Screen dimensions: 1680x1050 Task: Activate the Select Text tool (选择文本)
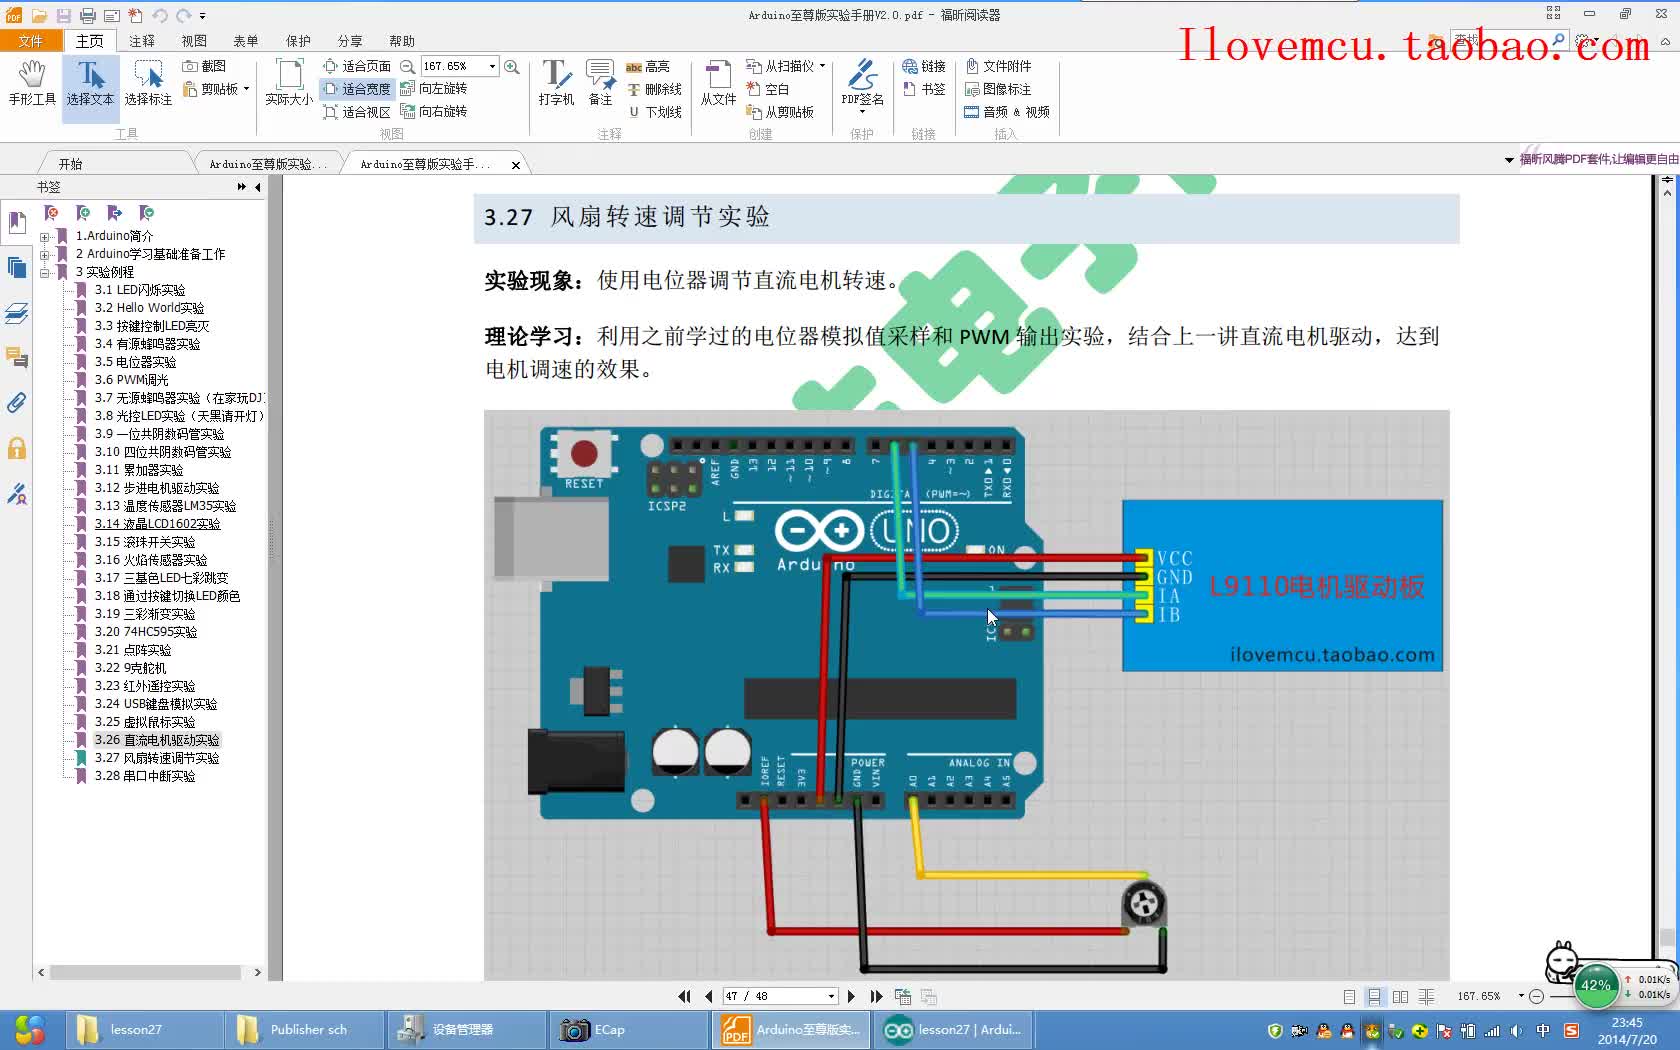click(x=90, y=82)
